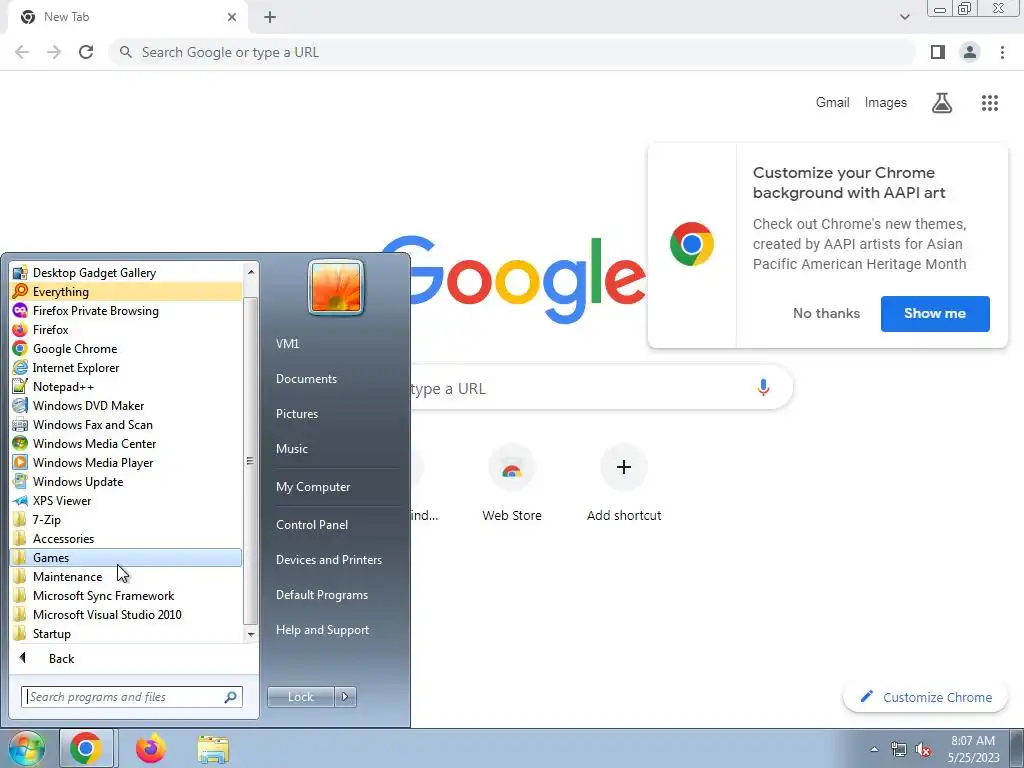Image resolution: width=1024 pixels, height=768 pixels.
Task: Click the Chrome back arrow
Action: click(x=22, y=52)
